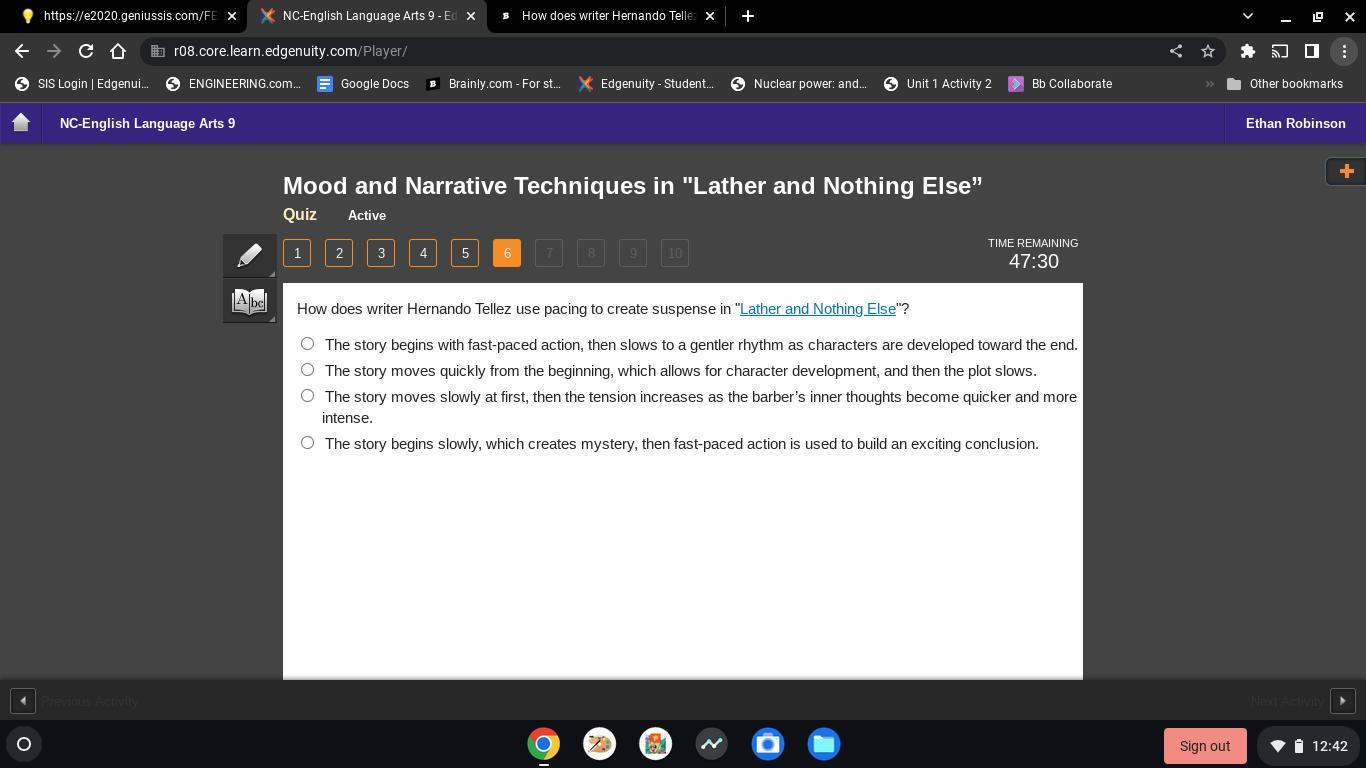Bookmark this page with star icon

click(1208, 51)
